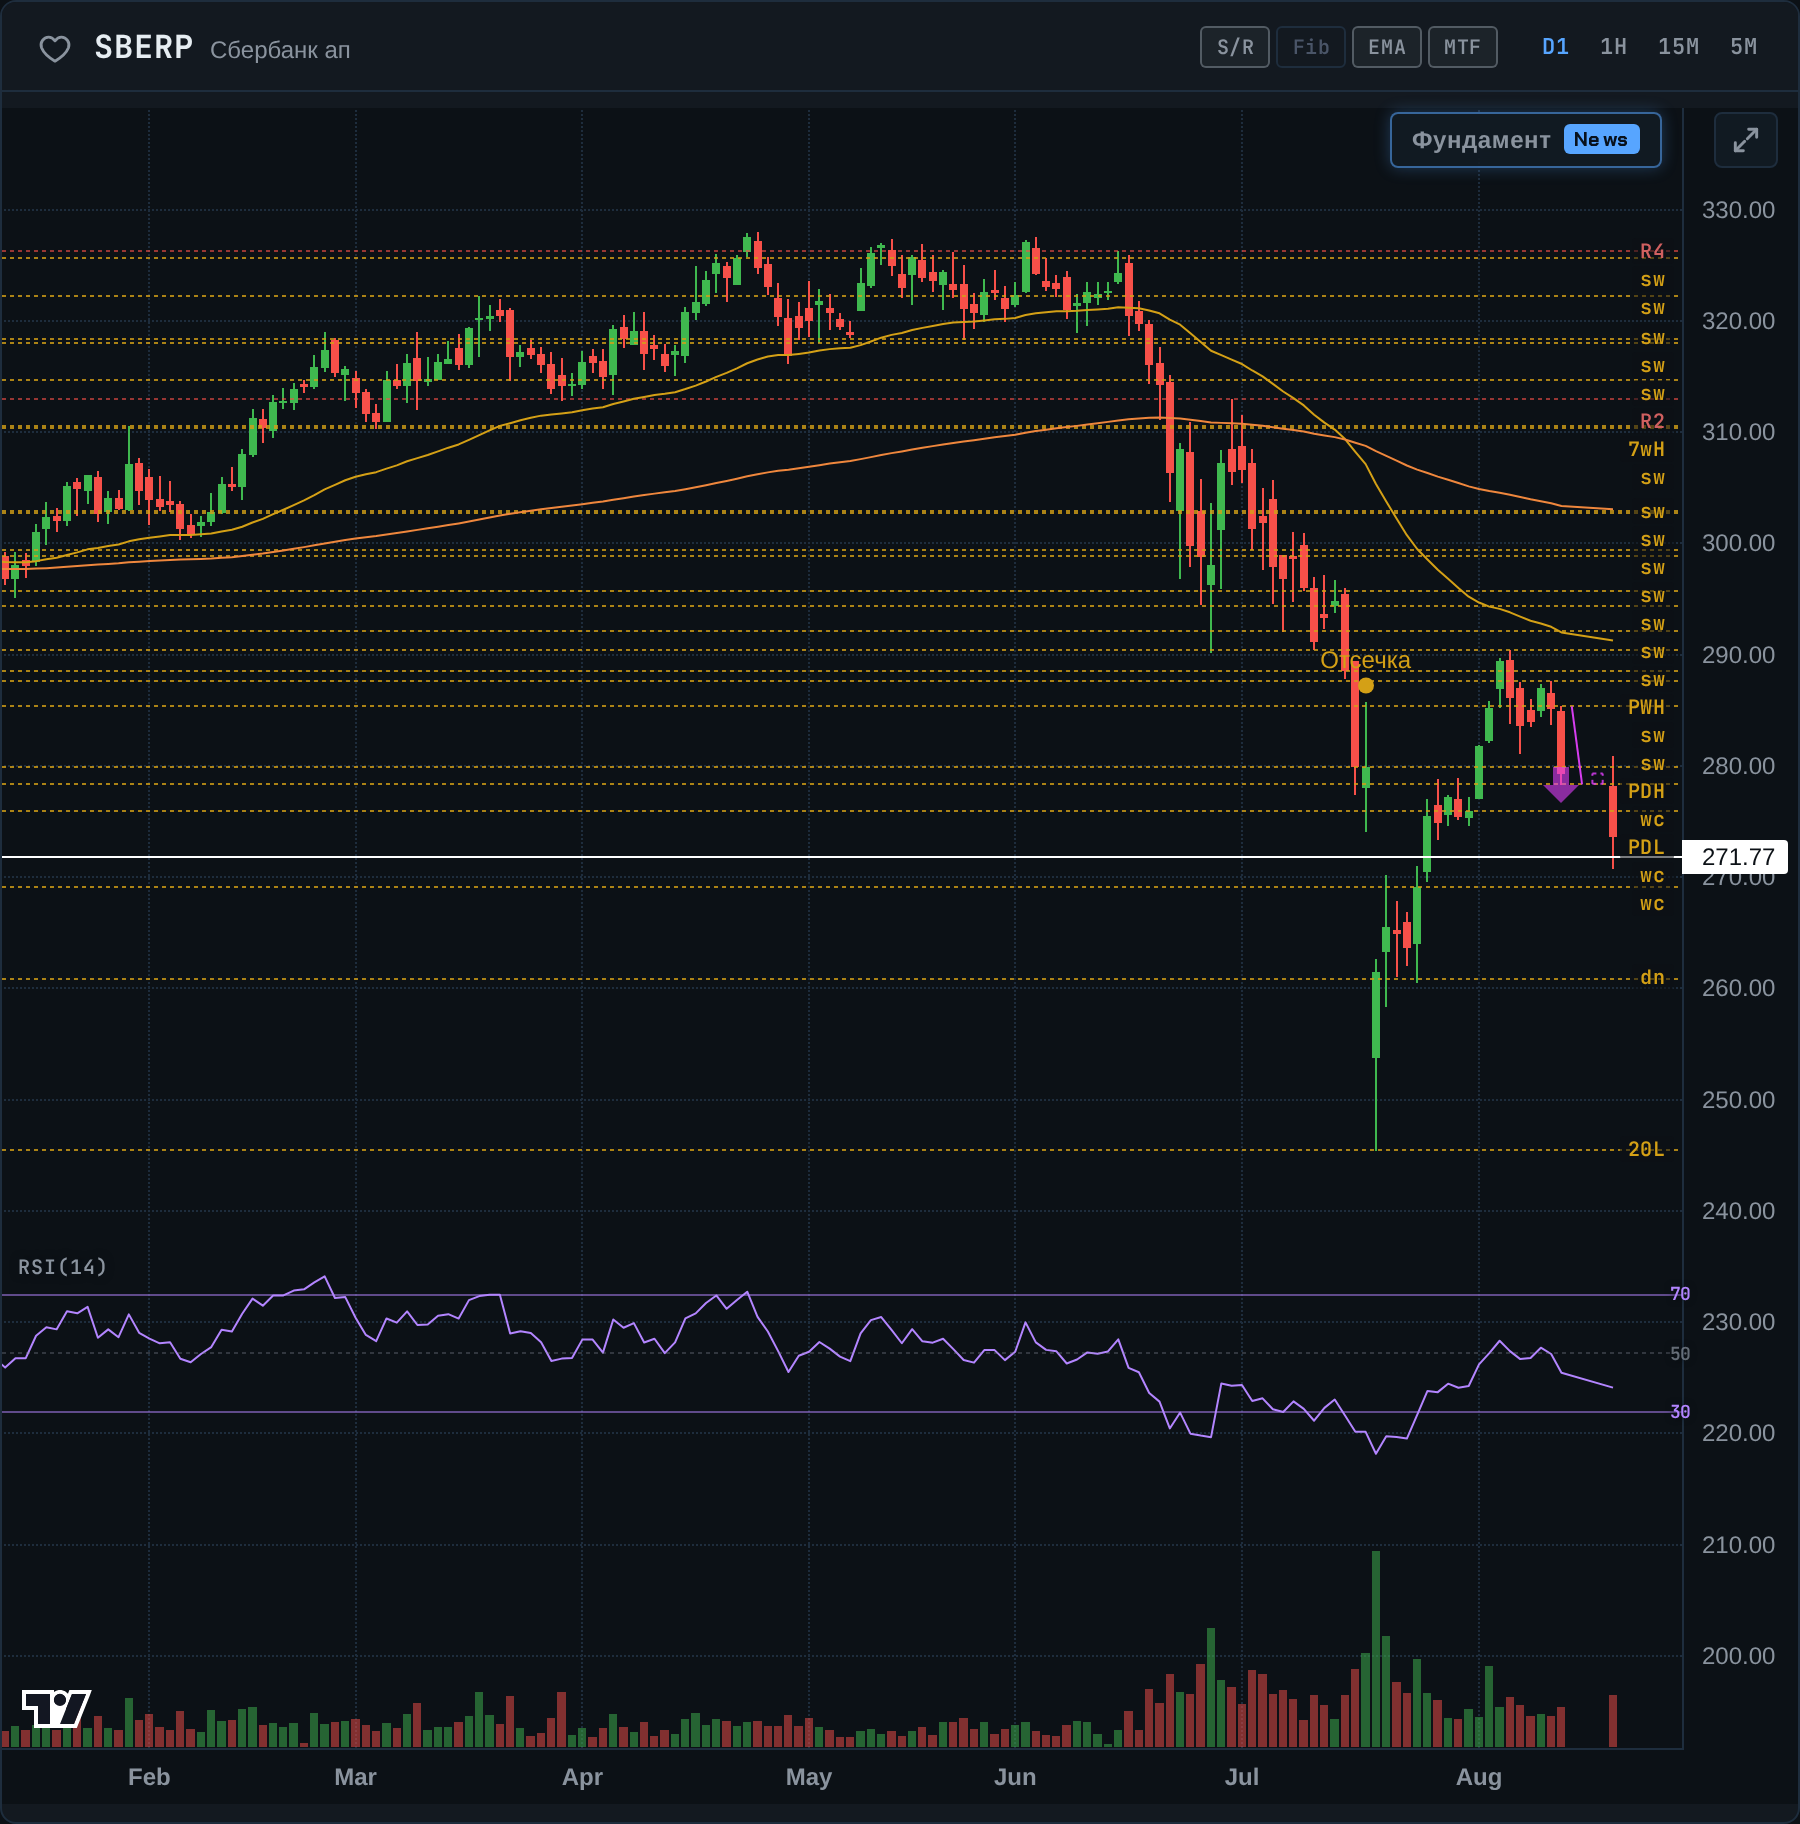
Task: Toggle the Fib overlay
Action: [1311, 47]
